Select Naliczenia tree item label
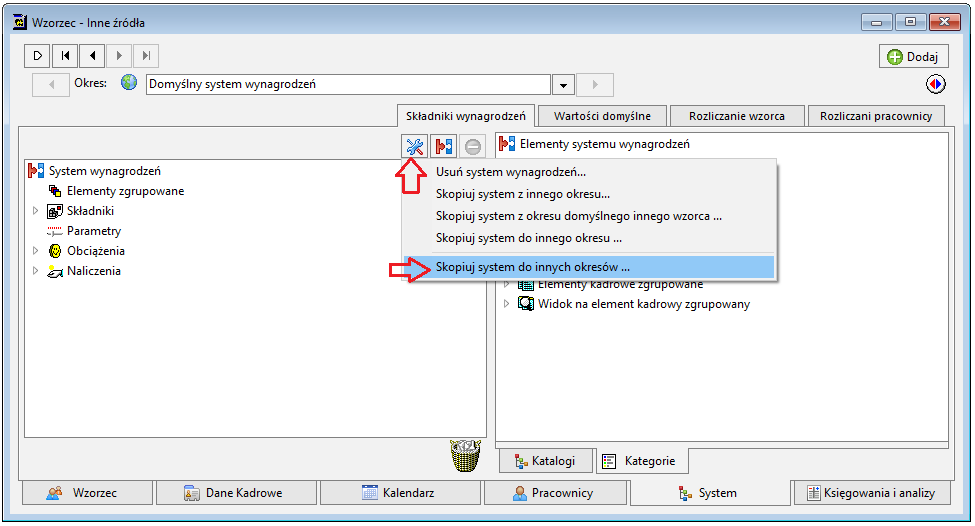975x526 pixels. coord(94,270)
